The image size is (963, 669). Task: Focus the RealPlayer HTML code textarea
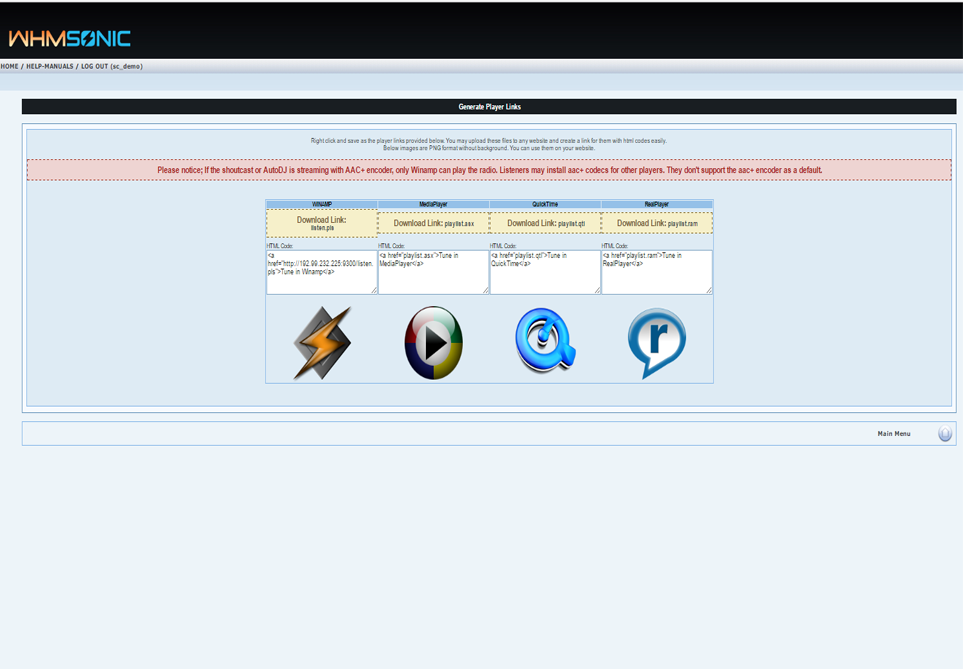pos(657,272)
